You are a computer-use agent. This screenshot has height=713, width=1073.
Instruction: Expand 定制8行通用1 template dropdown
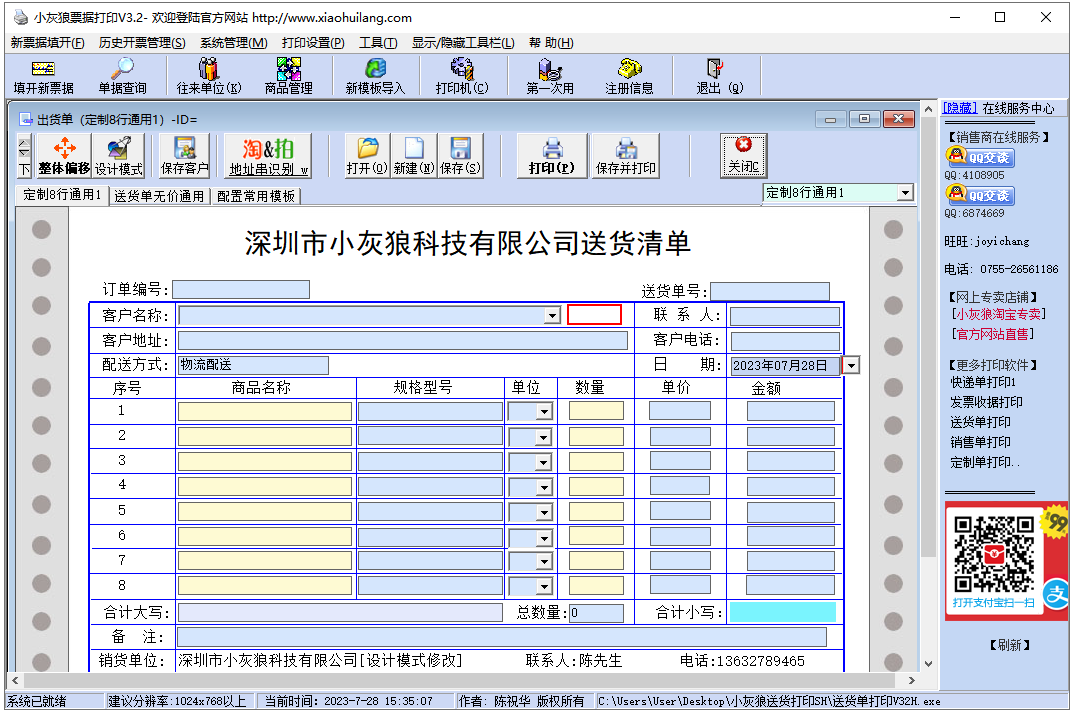[x=905, y=193]
